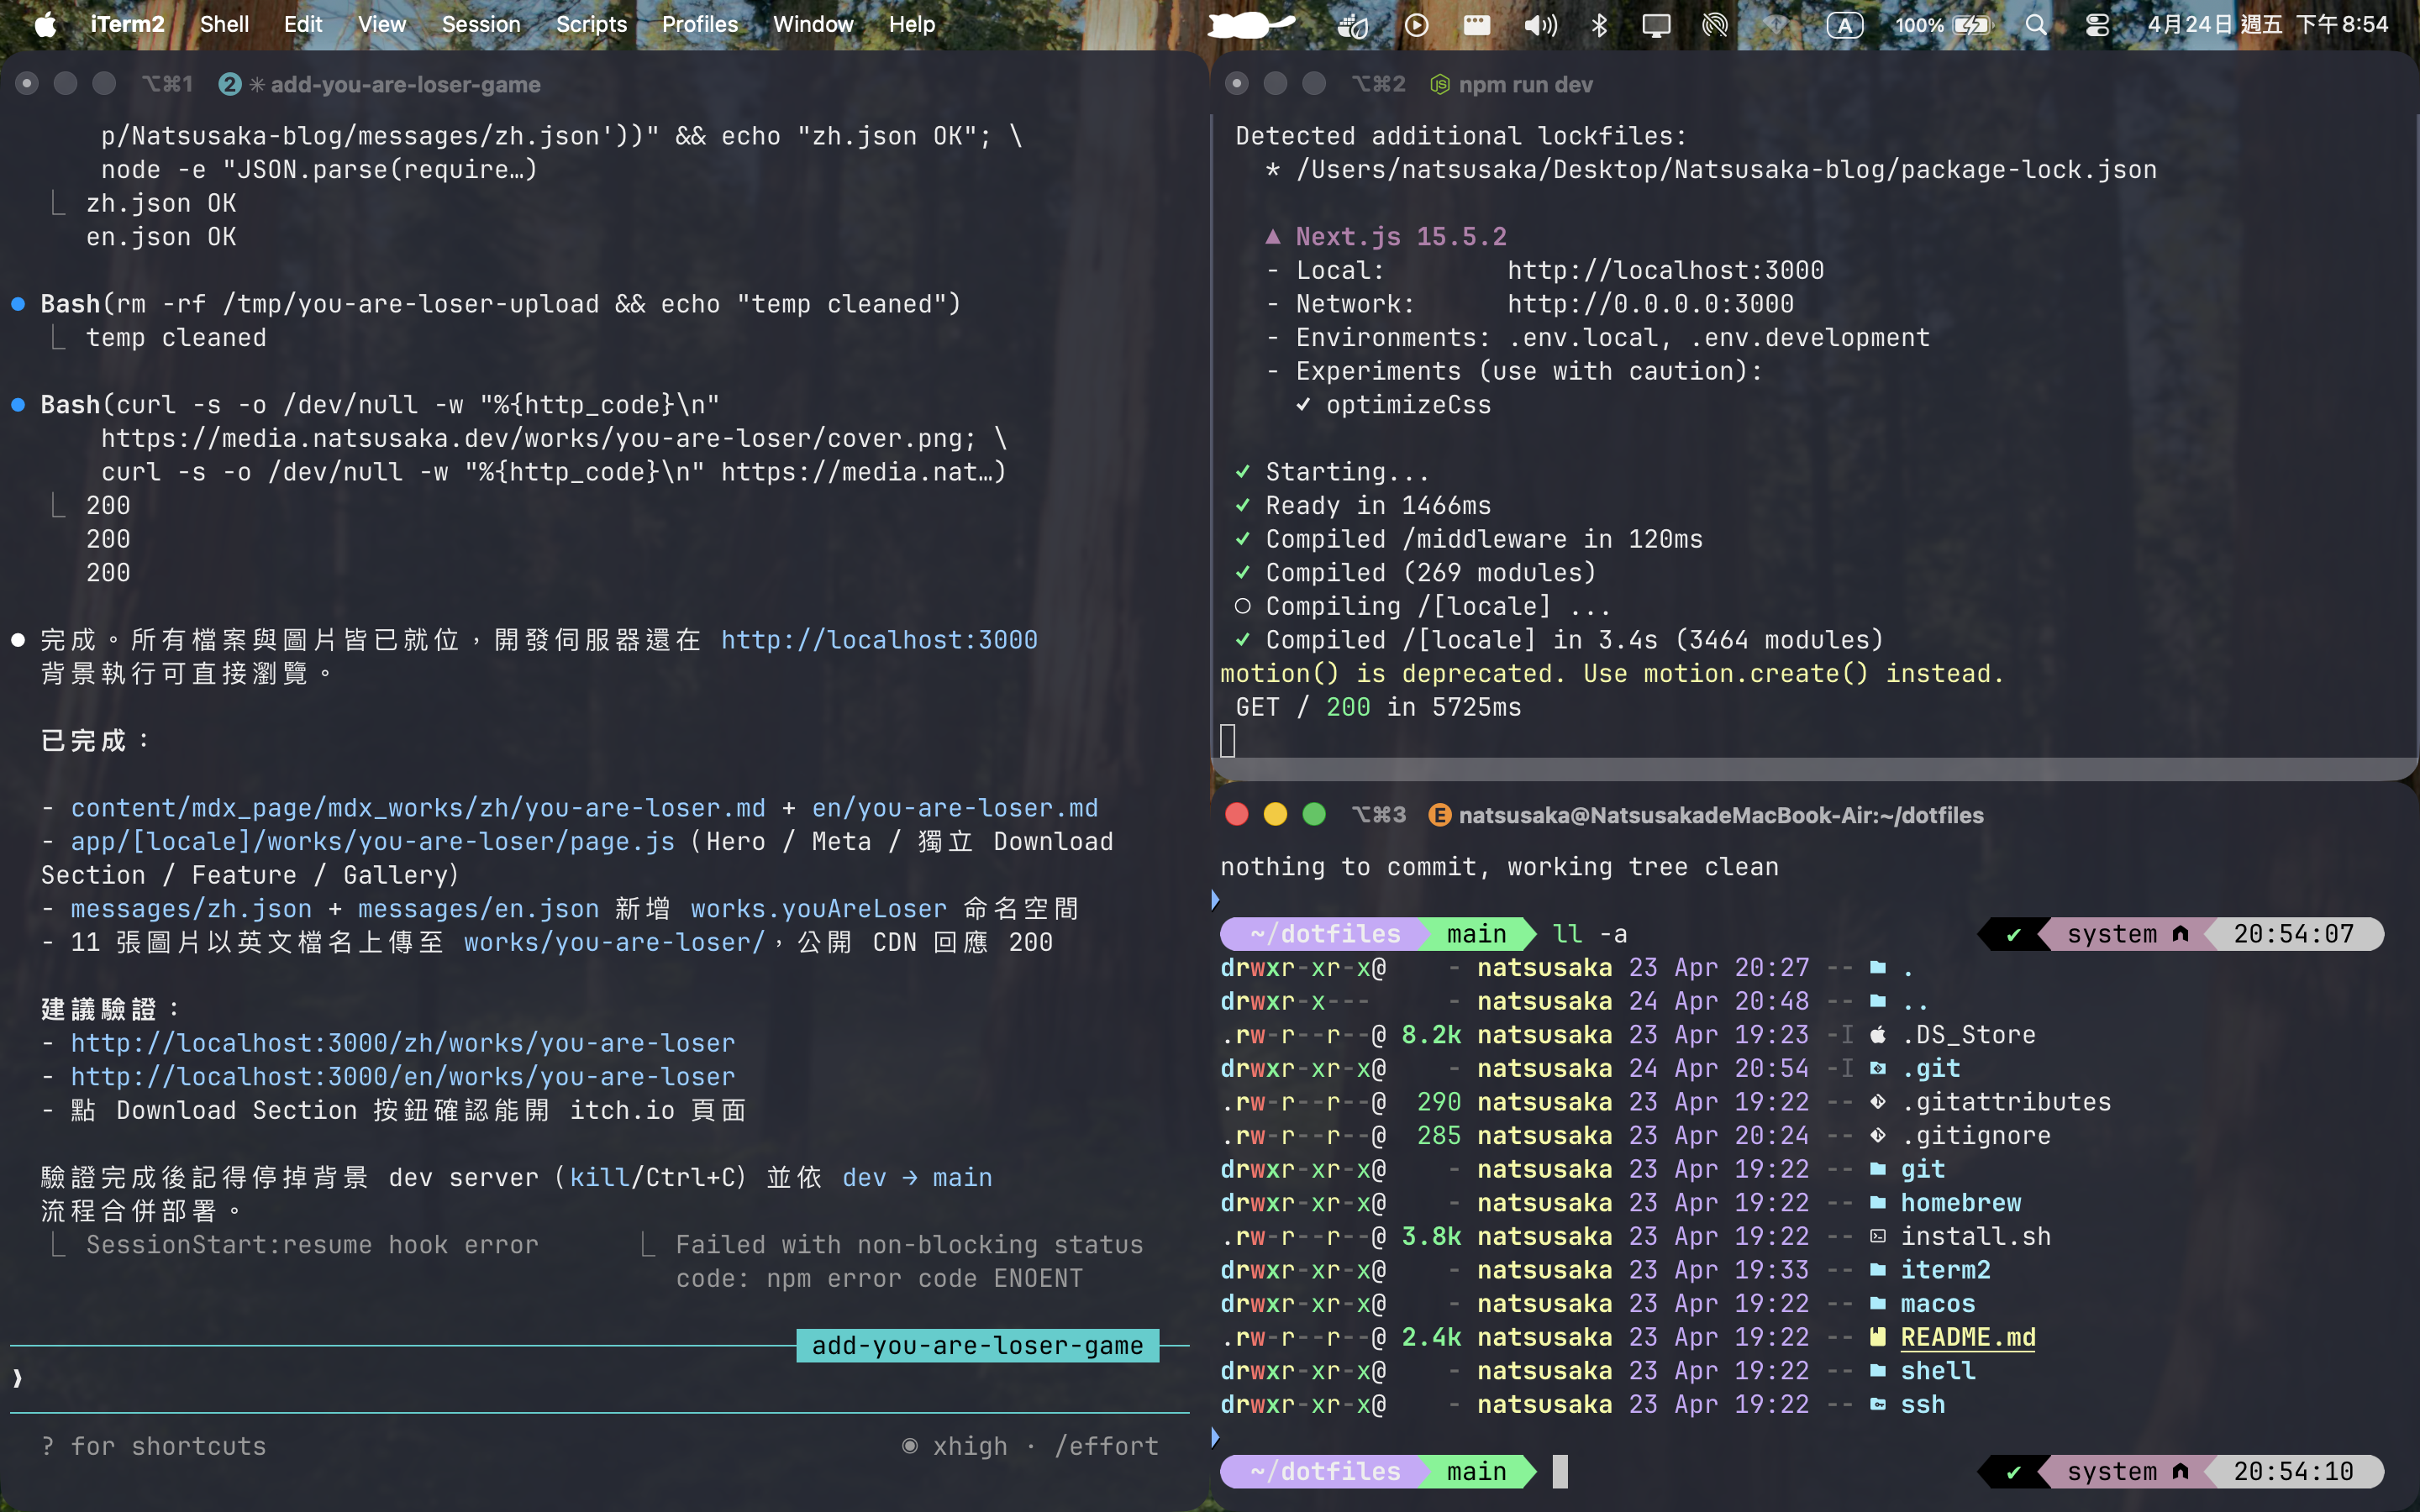Click the play-circle menu bar icon
Screen dimensions: 2420x1512
coord(1416,24)
